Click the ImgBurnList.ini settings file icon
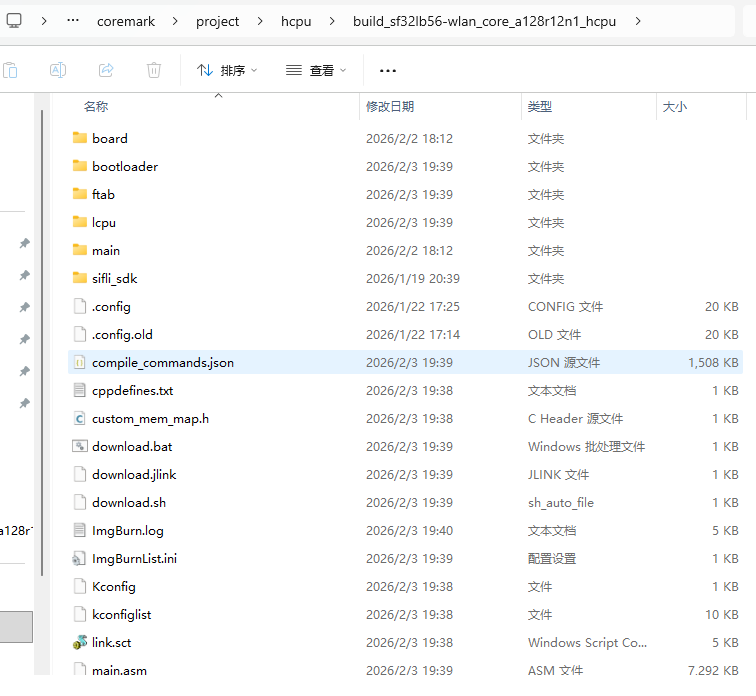Viewport: 756px width, 696px height. coord(79,558)
